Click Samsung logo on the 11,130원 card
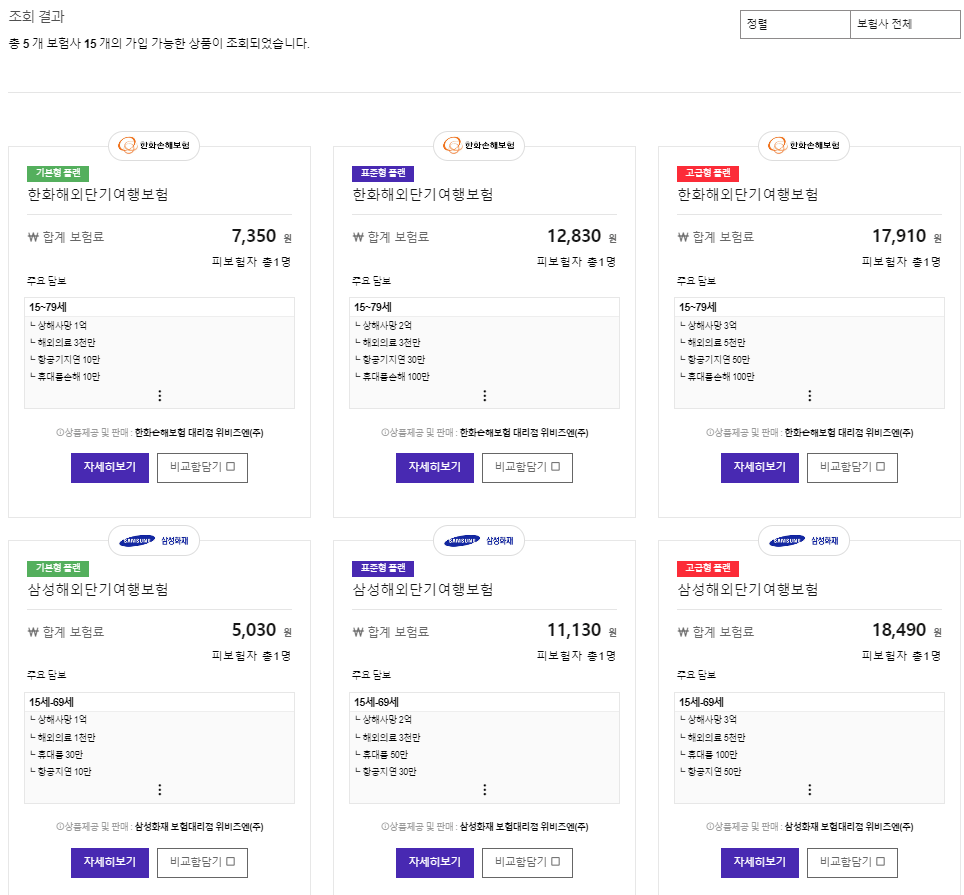 (x=479, y=541)
